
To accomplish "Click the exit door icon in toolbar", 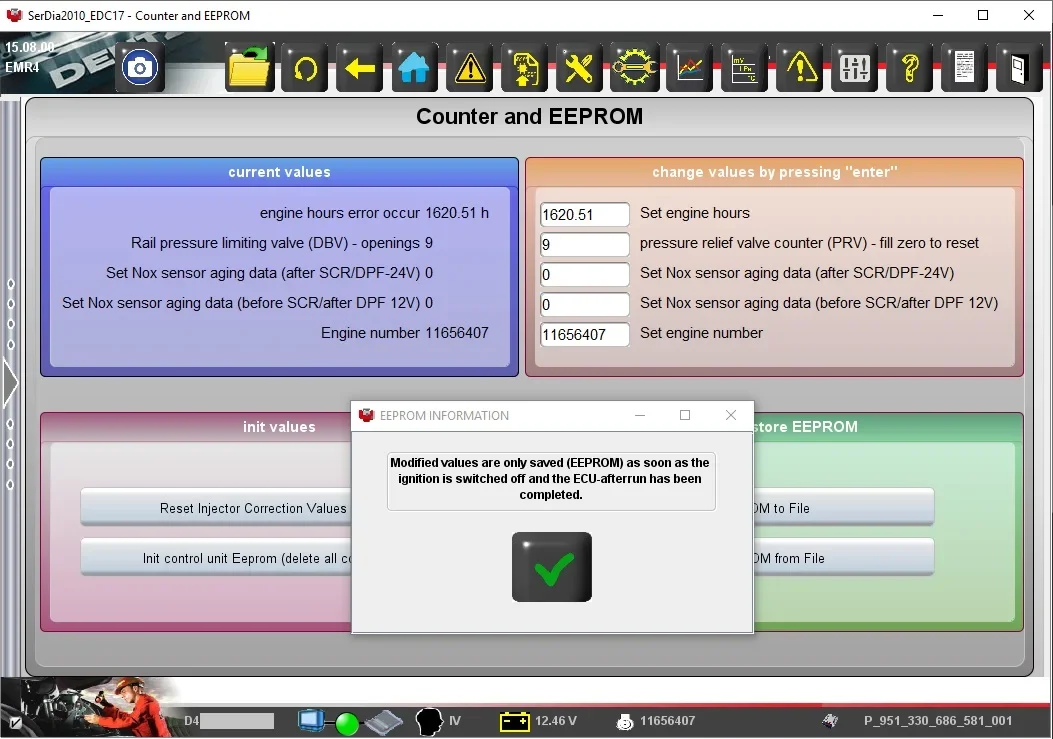I will (1019, 68).
